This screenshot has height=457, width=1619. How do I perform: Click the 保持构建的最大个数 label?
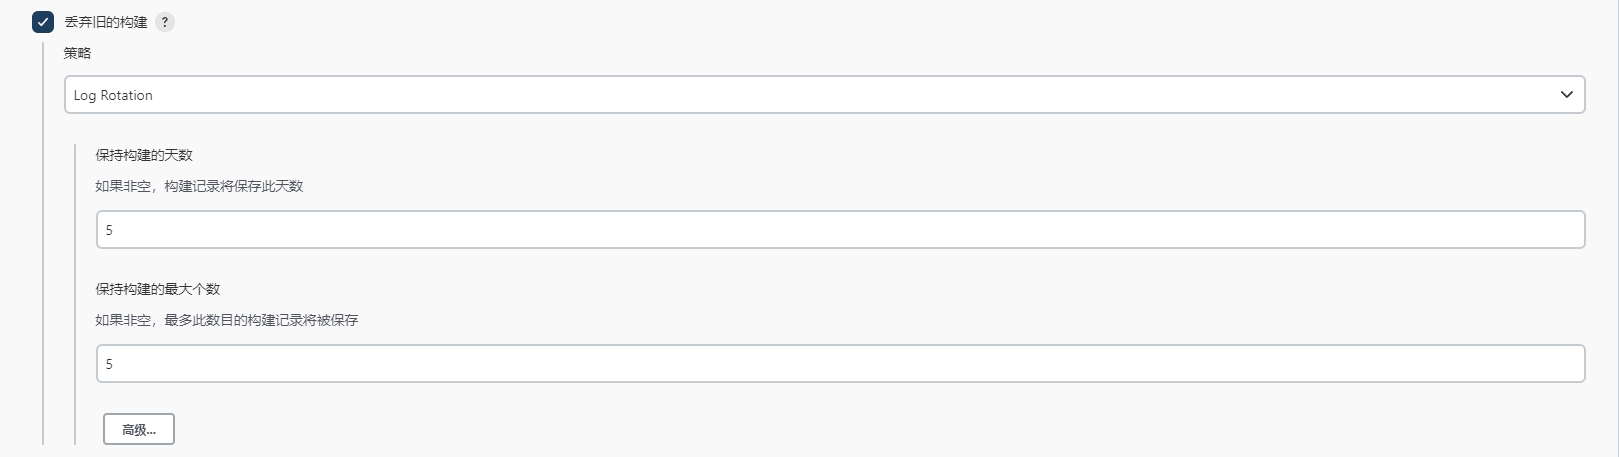coord(158,289)
